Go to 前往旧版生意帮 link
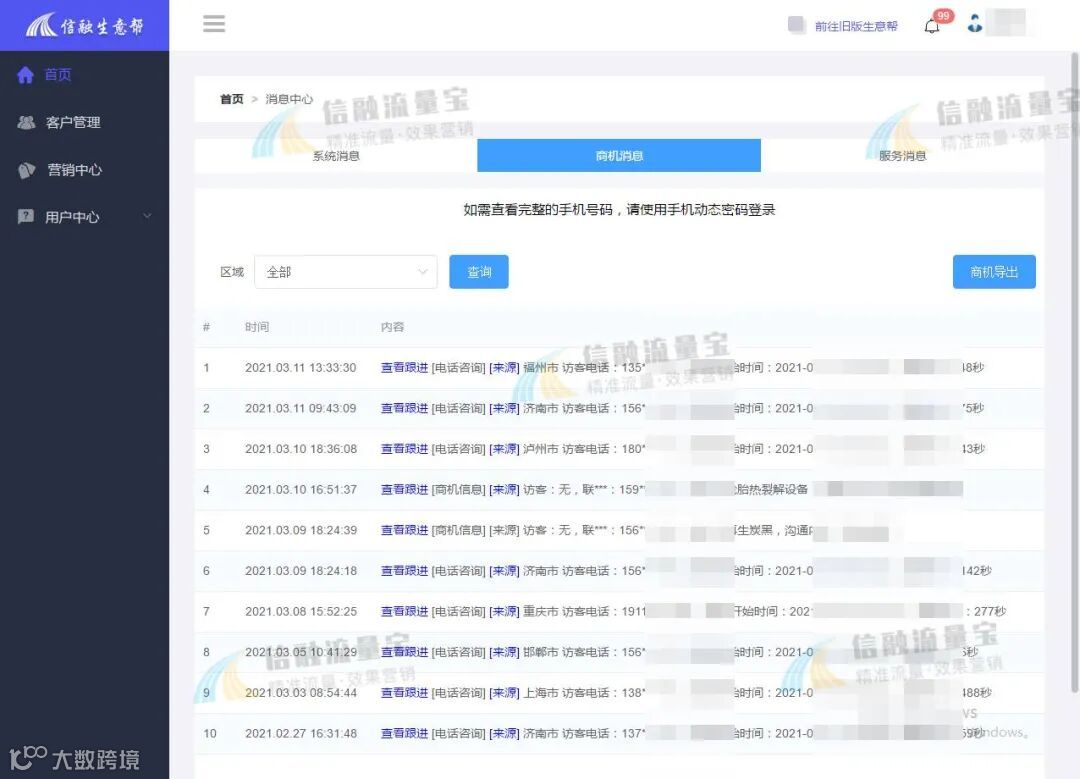 tap(856, 26)
